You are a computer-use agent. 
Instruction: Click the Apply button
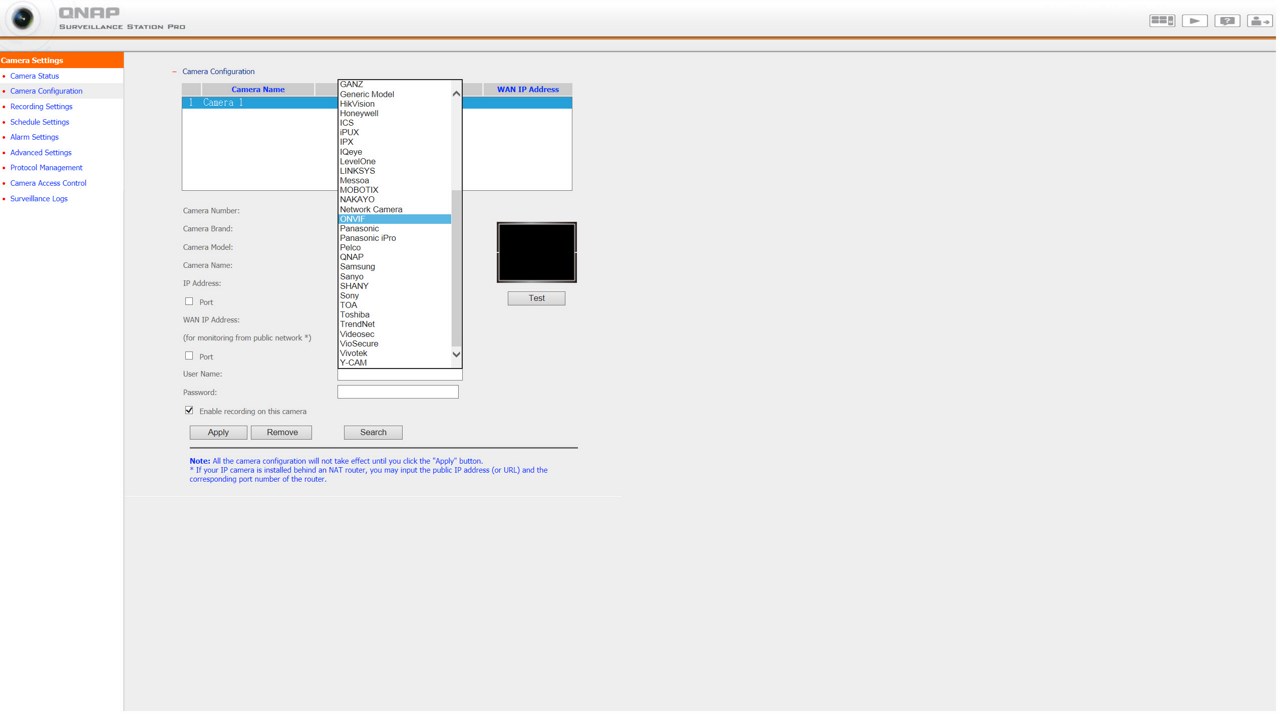(218, 433)
